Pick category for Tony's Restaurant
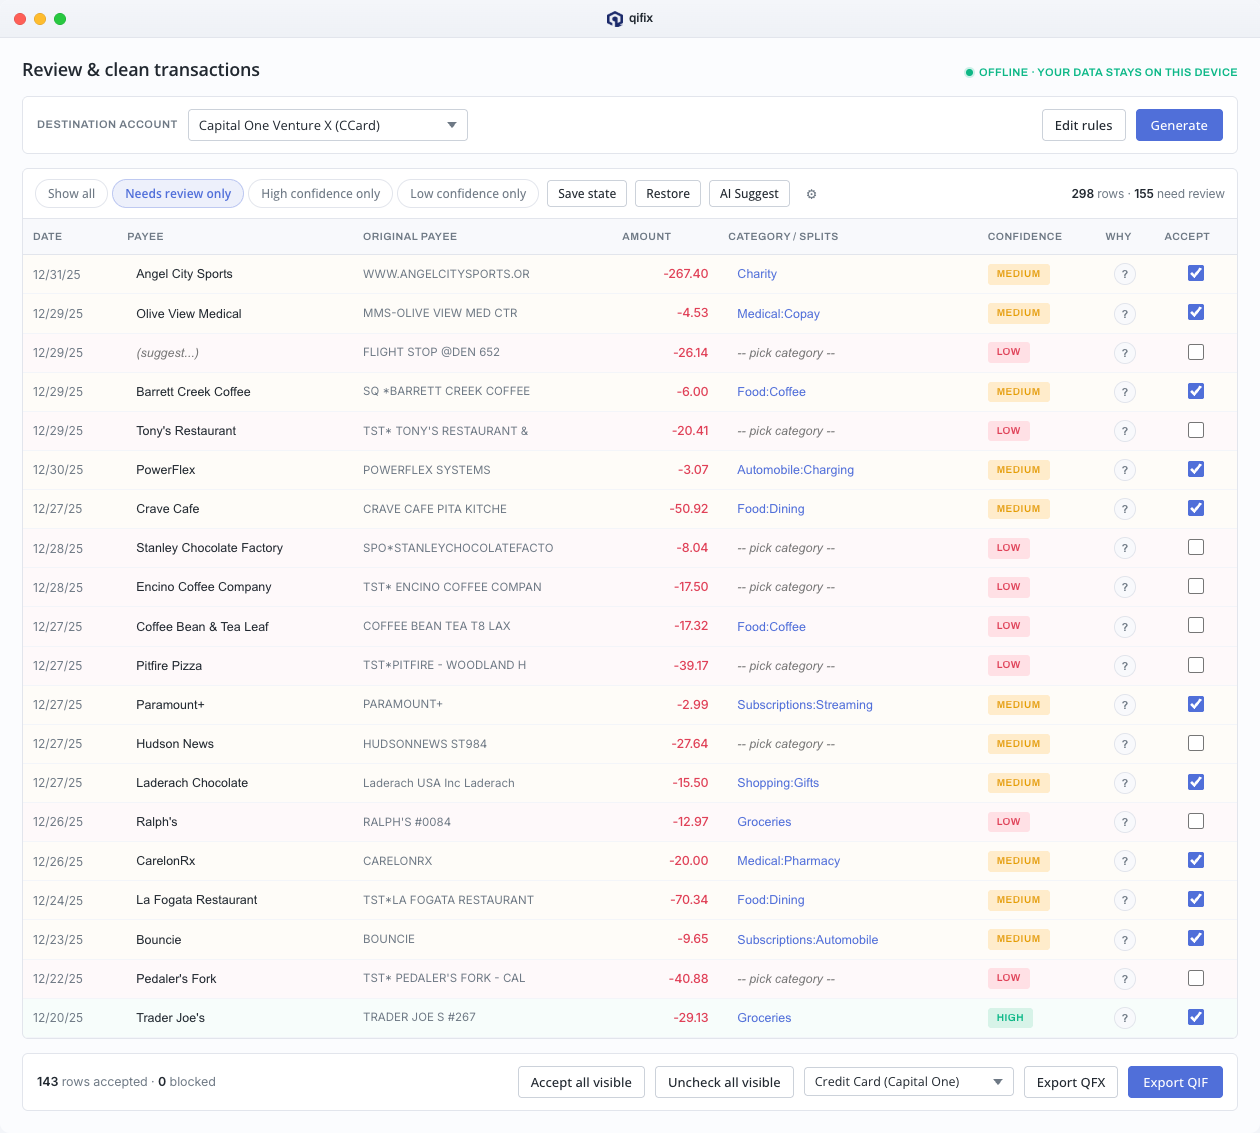This screenshot has width=1260, height=1133. point(786,431)
